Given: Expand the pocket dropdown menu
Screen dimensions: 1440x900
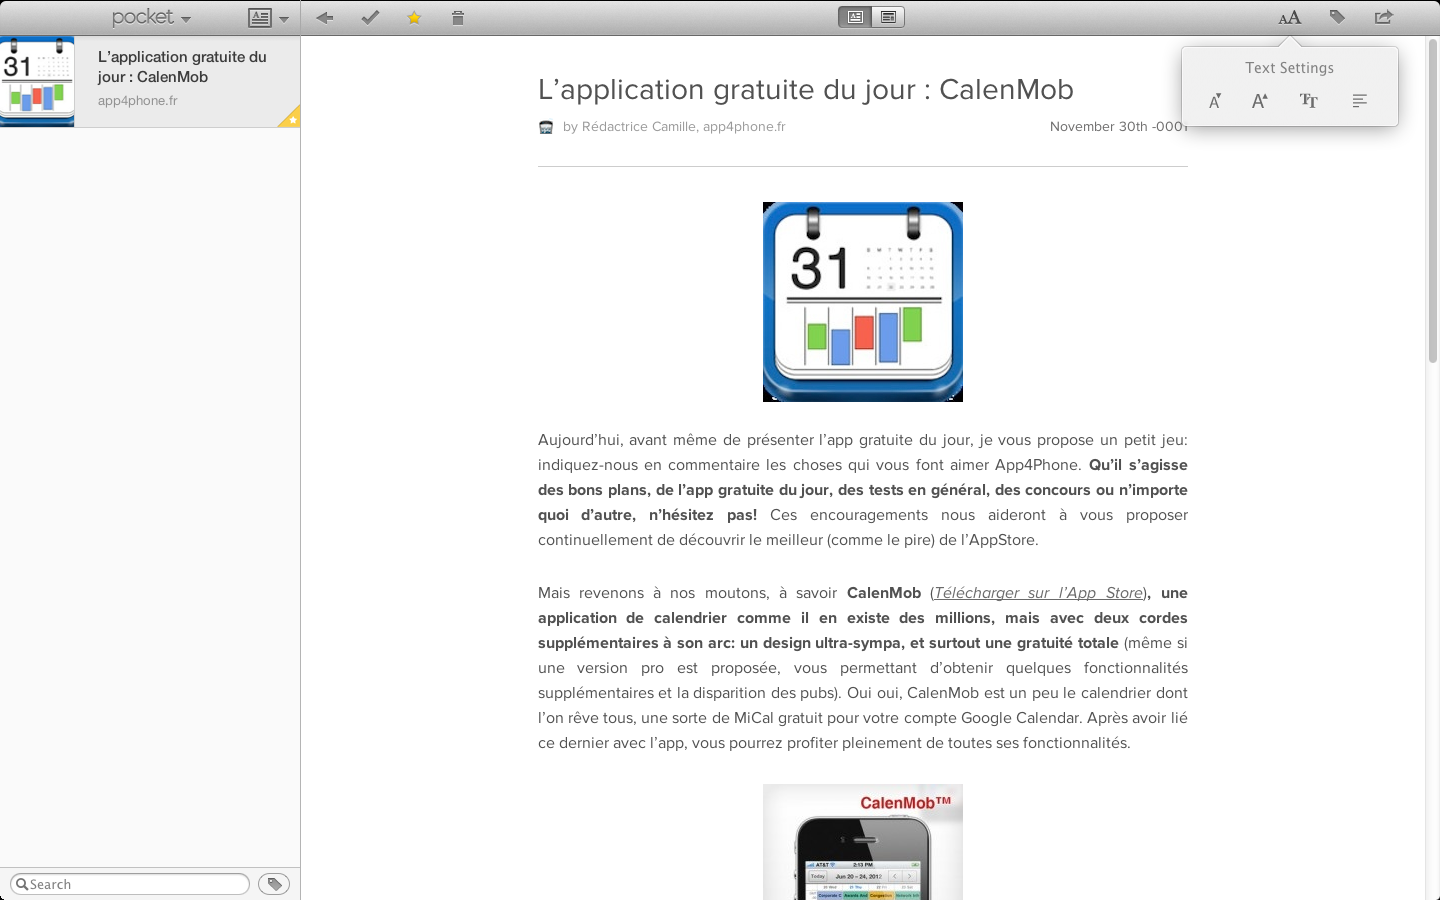Looking at the screenshot, I should click(x=151, y=18).
